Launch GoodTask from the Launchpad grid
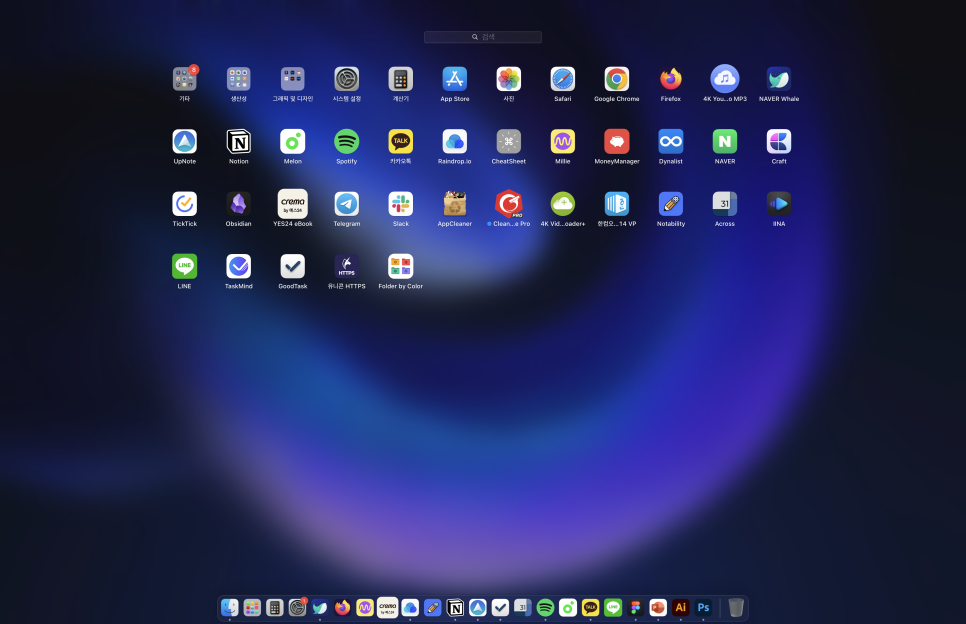Viewport: 966px width, 624px height. coord(293,267)
